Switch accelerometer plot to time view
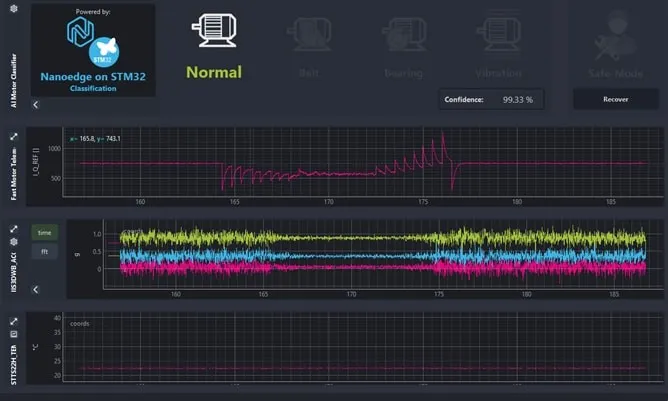This screenshot has width=668, height=401. [x=44, y=232]
